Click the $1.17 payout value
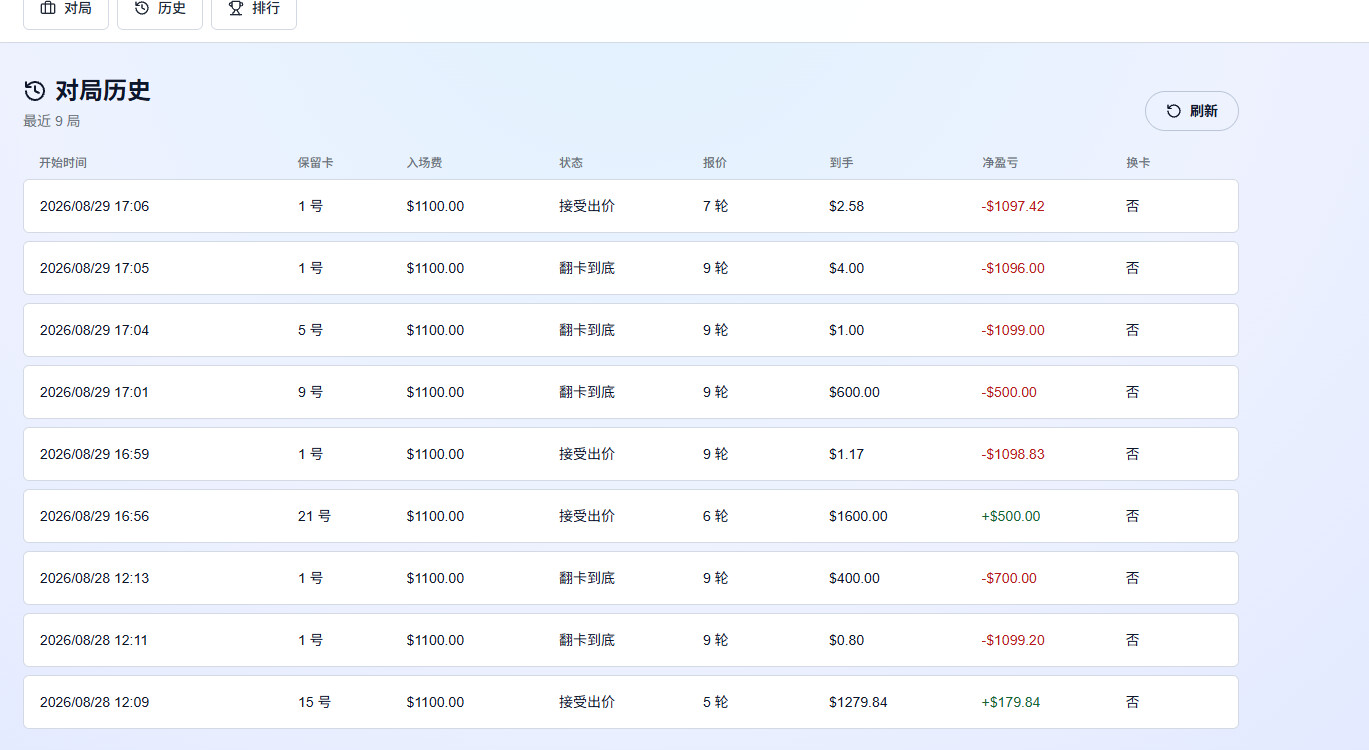 coord(846,454)
